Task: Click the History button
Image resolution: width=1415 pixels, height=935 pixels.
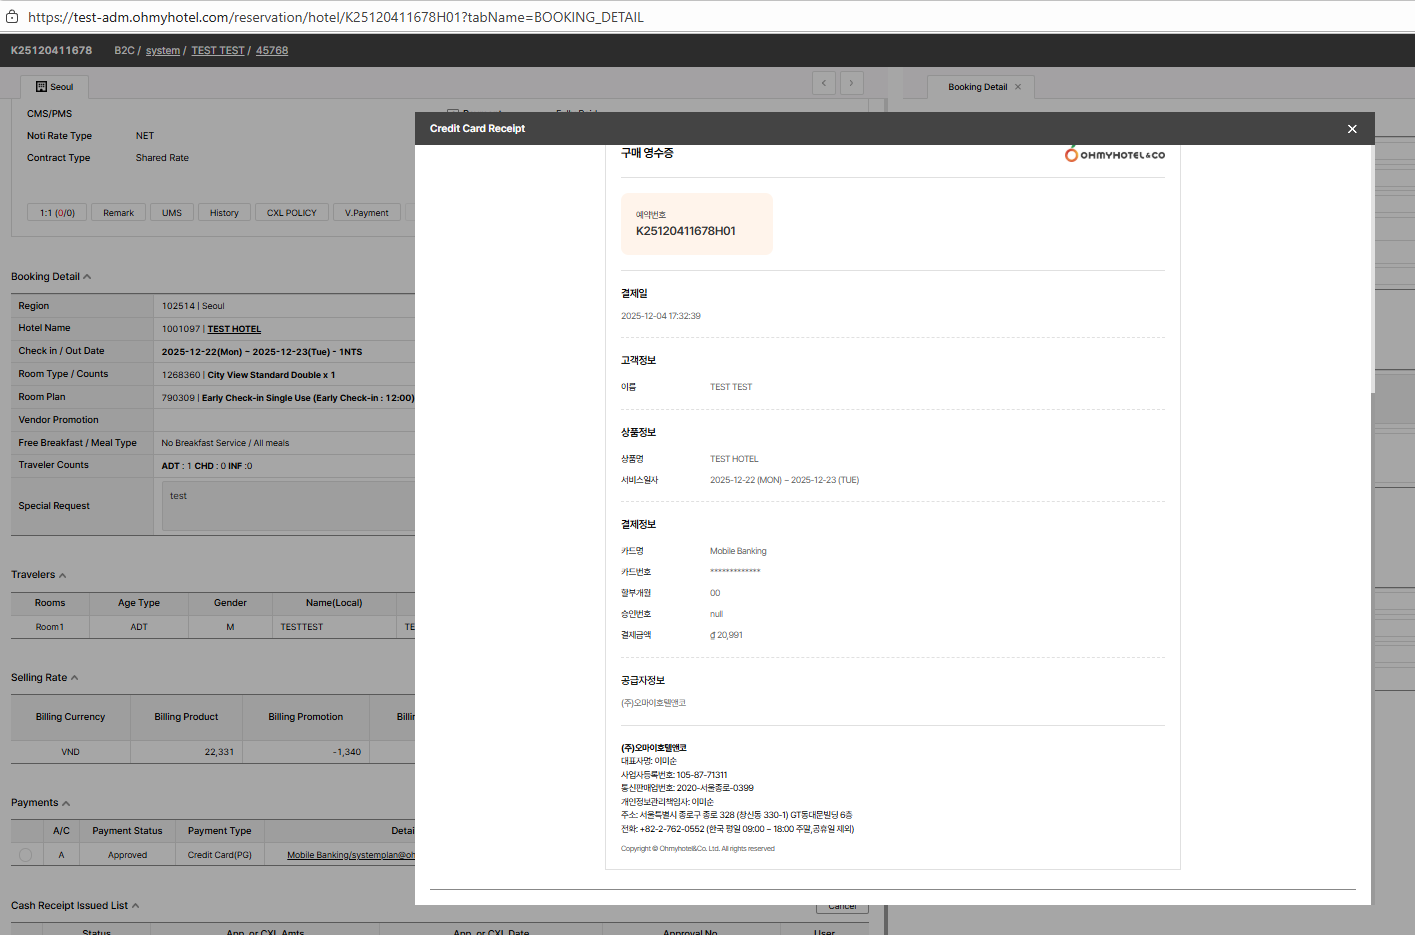Action: pos(224,213)
